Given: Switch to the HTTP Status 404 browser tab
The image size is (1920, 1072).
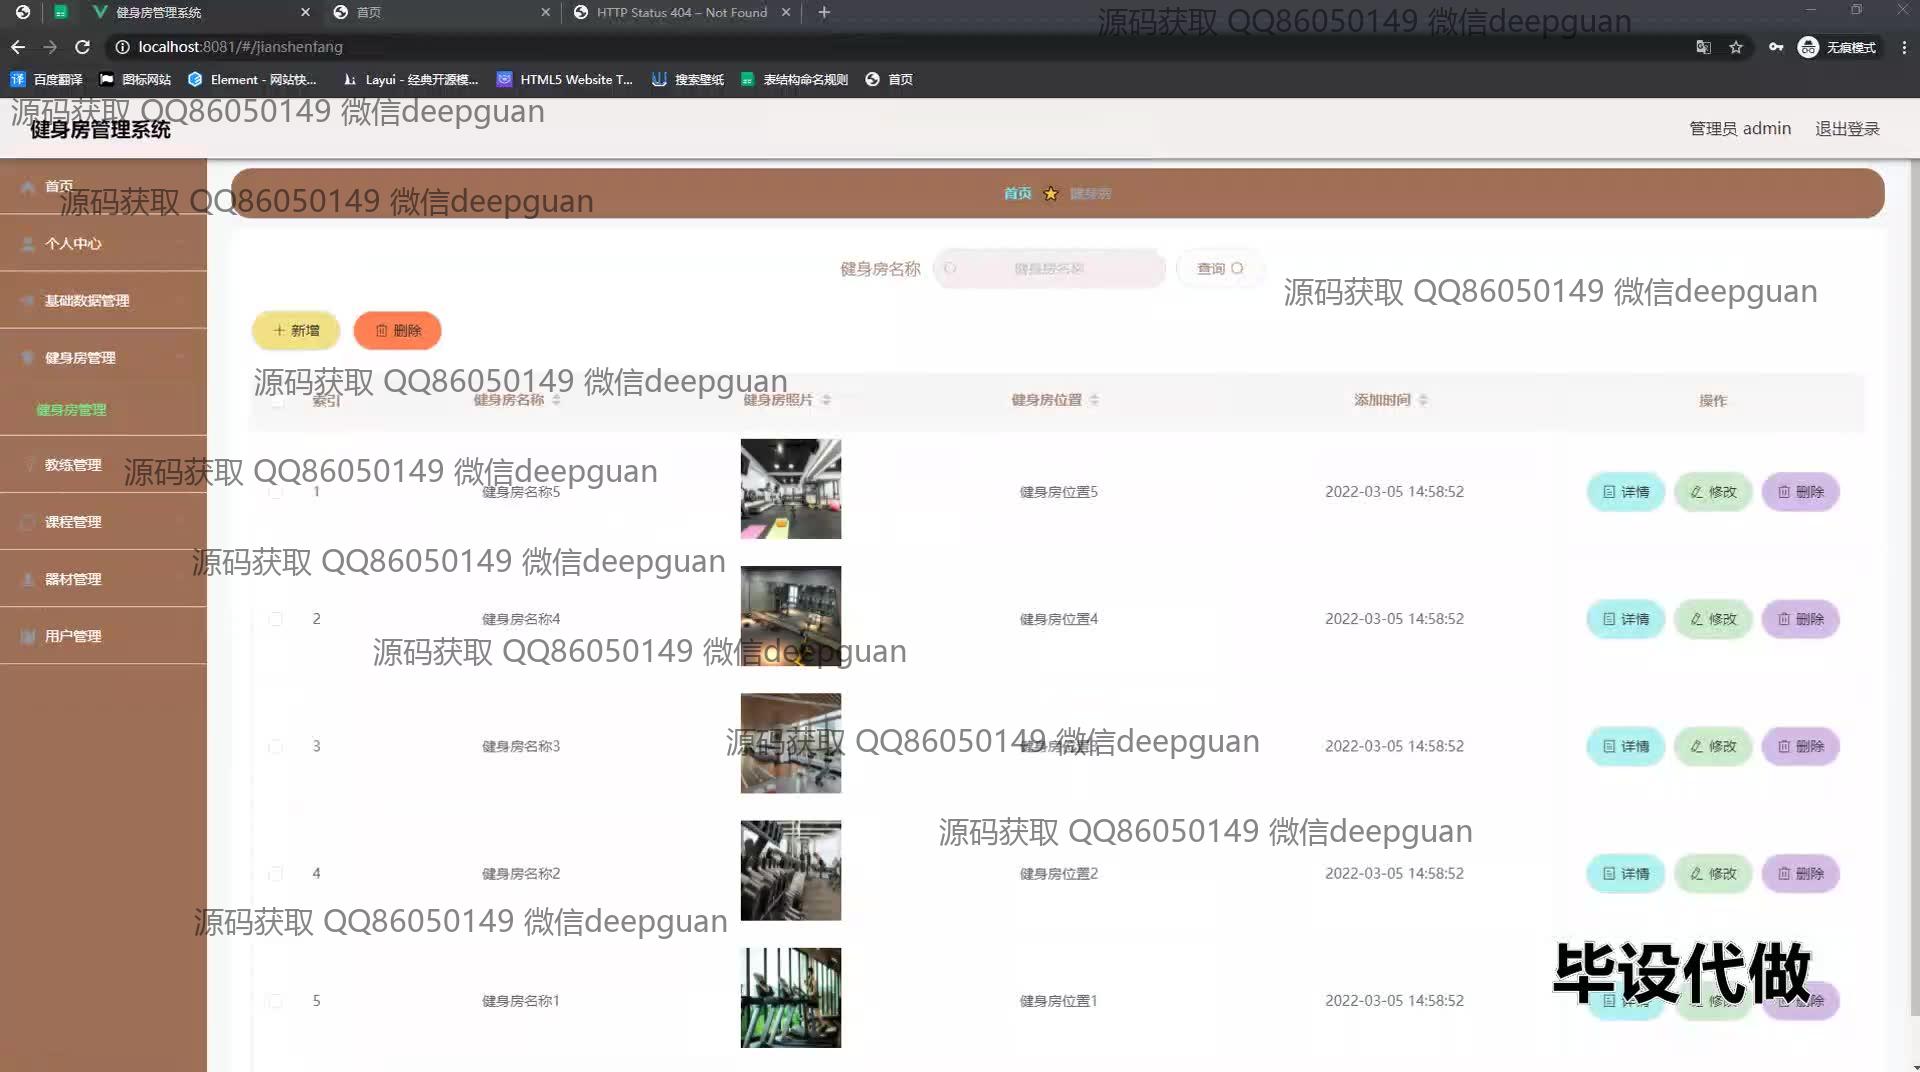Looking at the screenshot, I should tap(682, 12).
